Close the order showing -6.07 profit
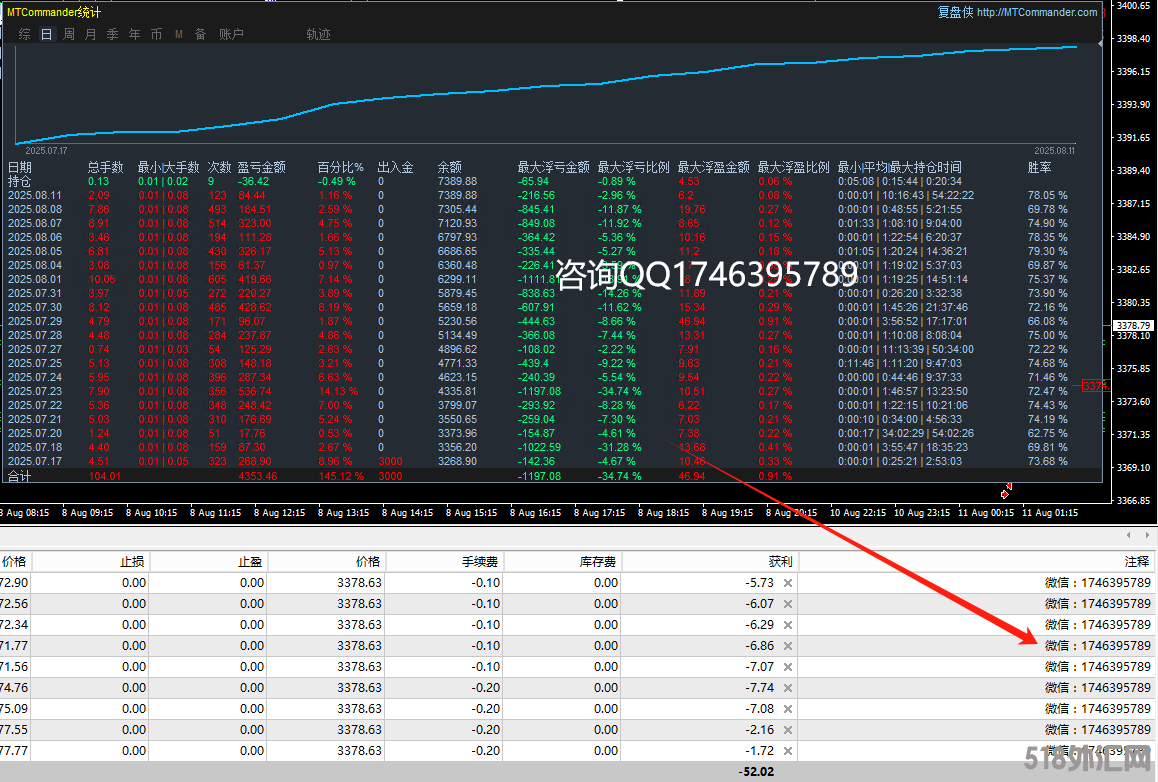 click(788, 604)
